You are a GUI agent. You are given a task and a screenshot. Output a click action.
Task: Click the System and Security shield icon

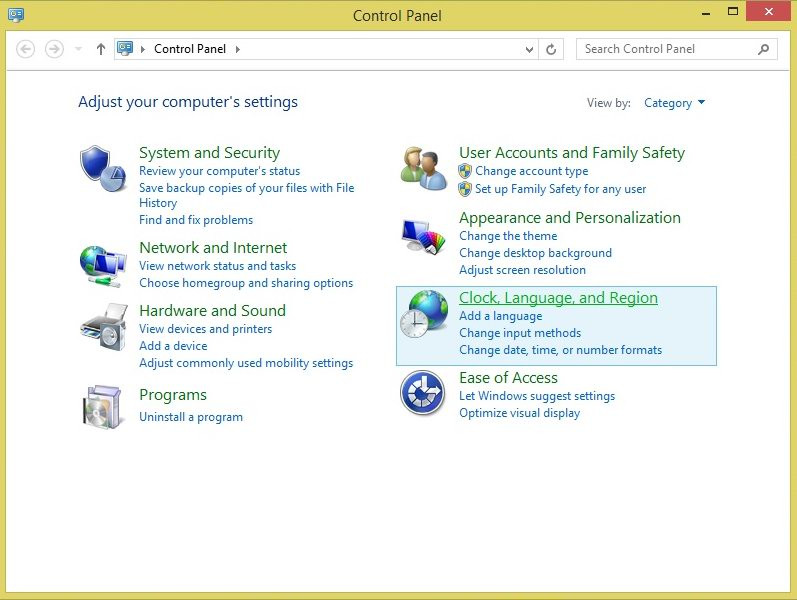(x=103, y=169)
